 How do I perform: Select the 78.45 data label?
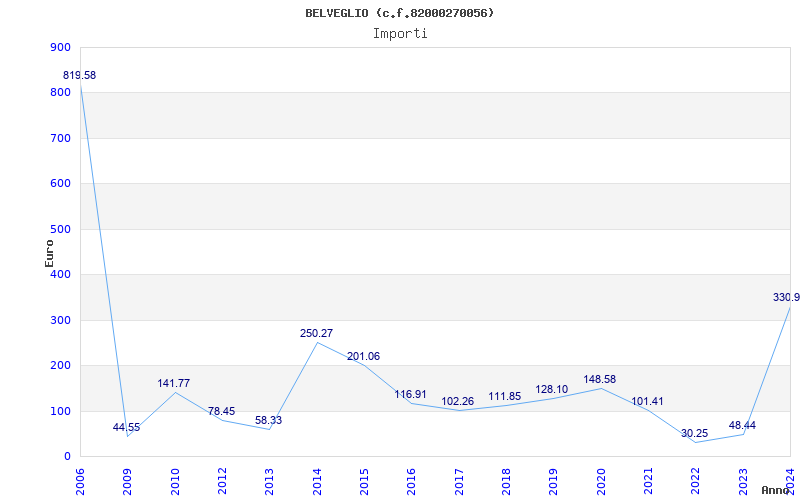click(x=221, y=411)
